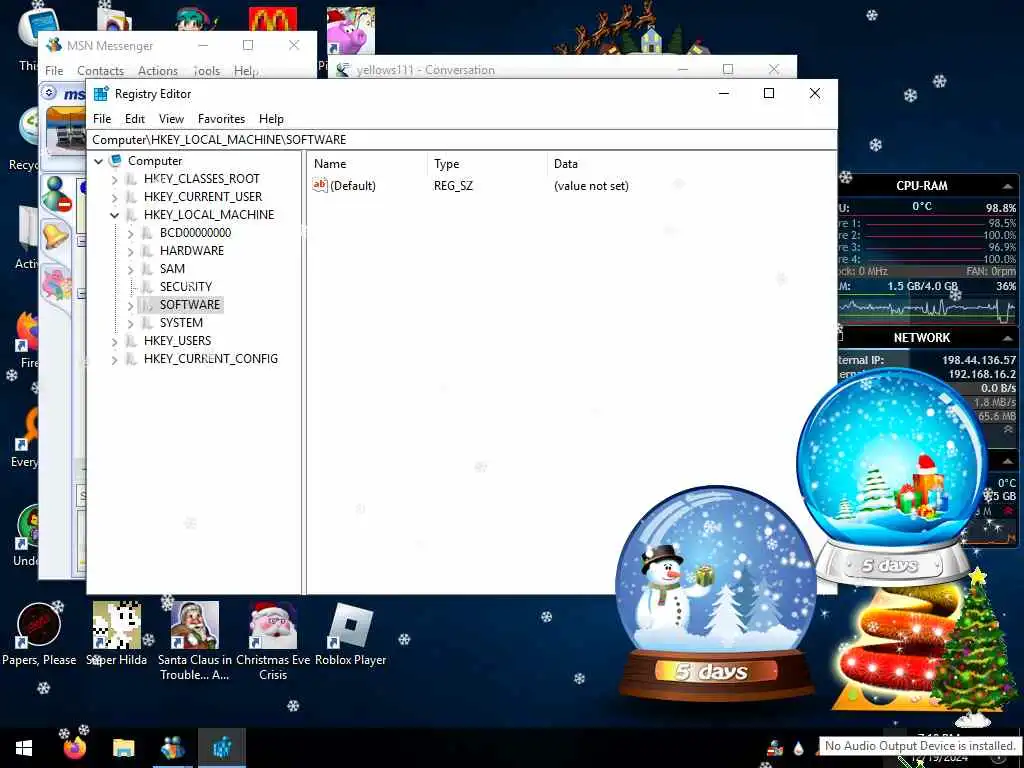Open the File menu in MSN Messenger

tap(54, 71)
